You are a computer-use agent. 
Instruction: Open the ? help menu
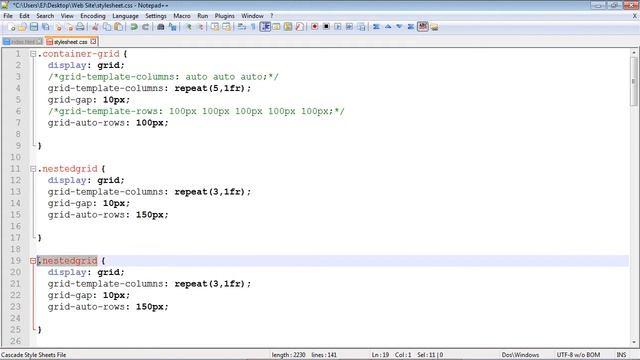[x=271, y=16]
